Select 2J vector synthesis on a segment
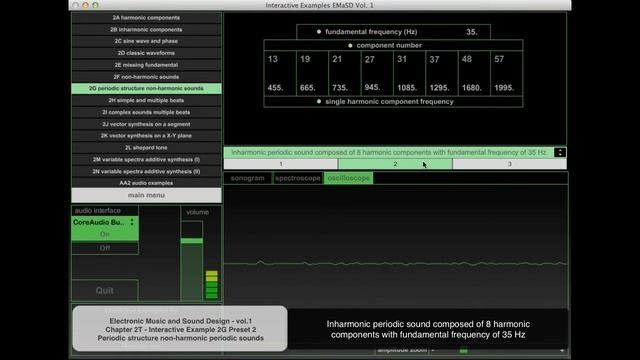This screenshot has width=640, height=360. [147, 124]
